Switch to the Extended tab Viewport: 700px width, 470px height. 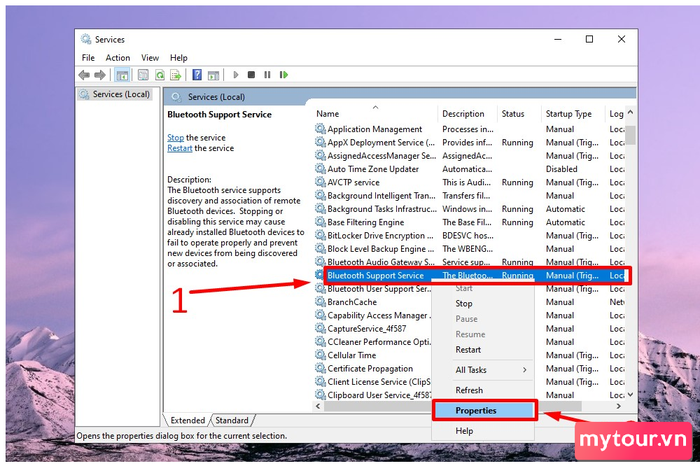188,420
